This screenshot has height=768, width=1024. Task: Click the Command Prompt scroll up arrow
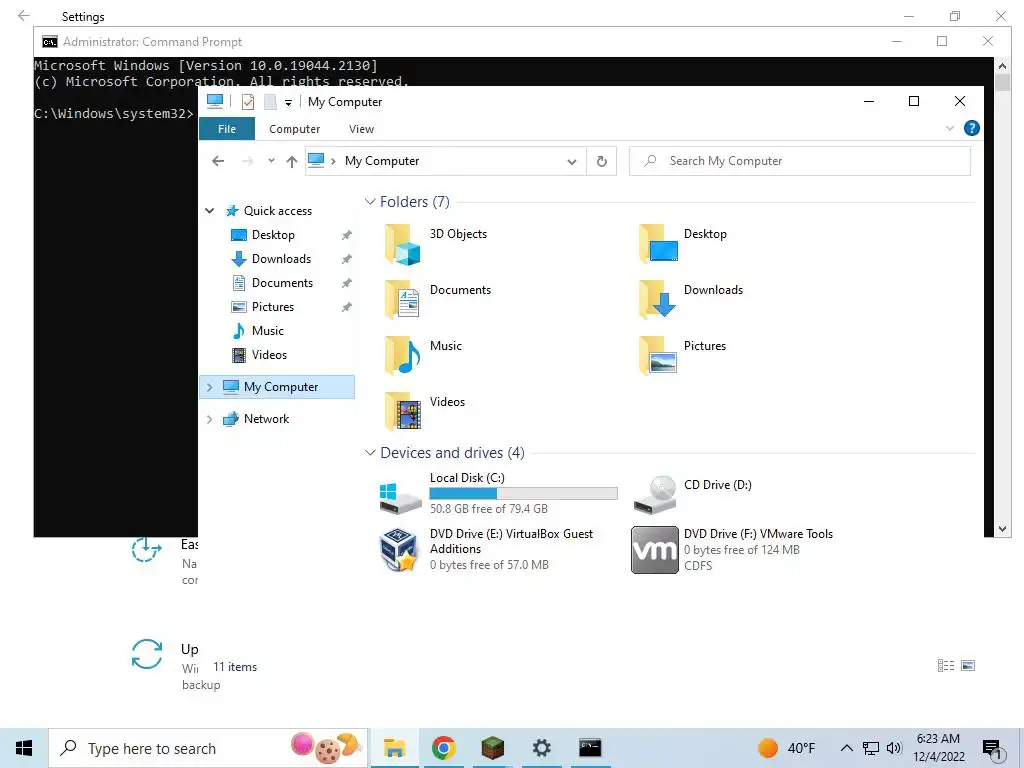pyautogui.click(x=1002, y=65)
